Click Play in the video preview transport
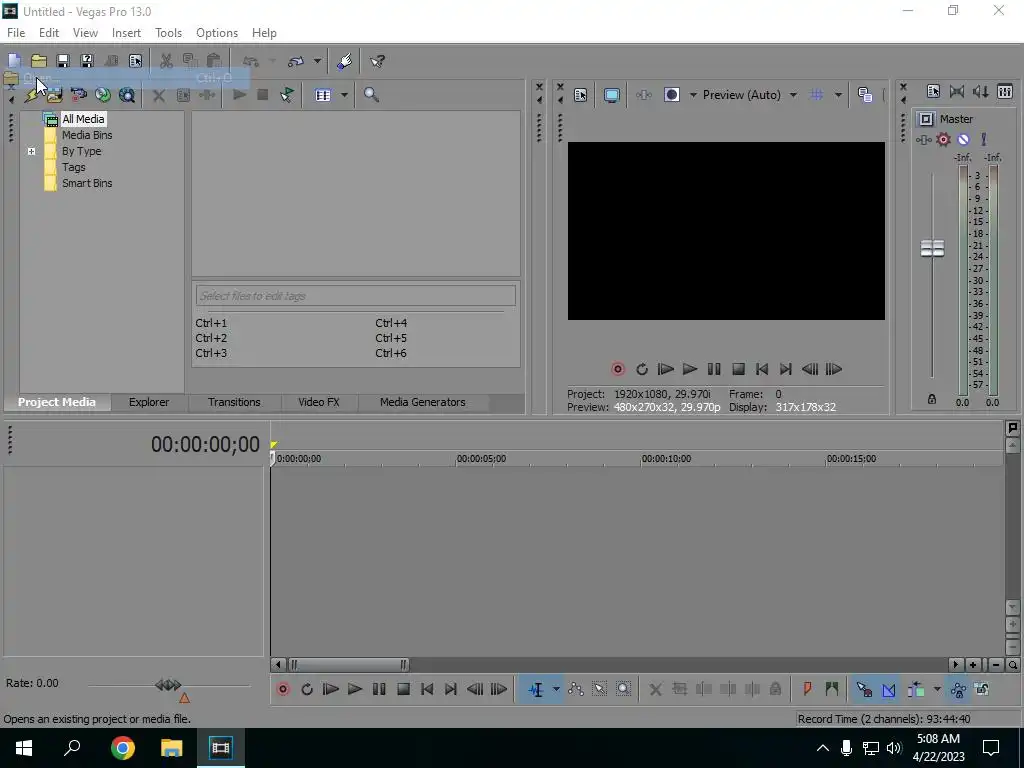This screenshot has width=1024, height=768. tap(690, 370)
